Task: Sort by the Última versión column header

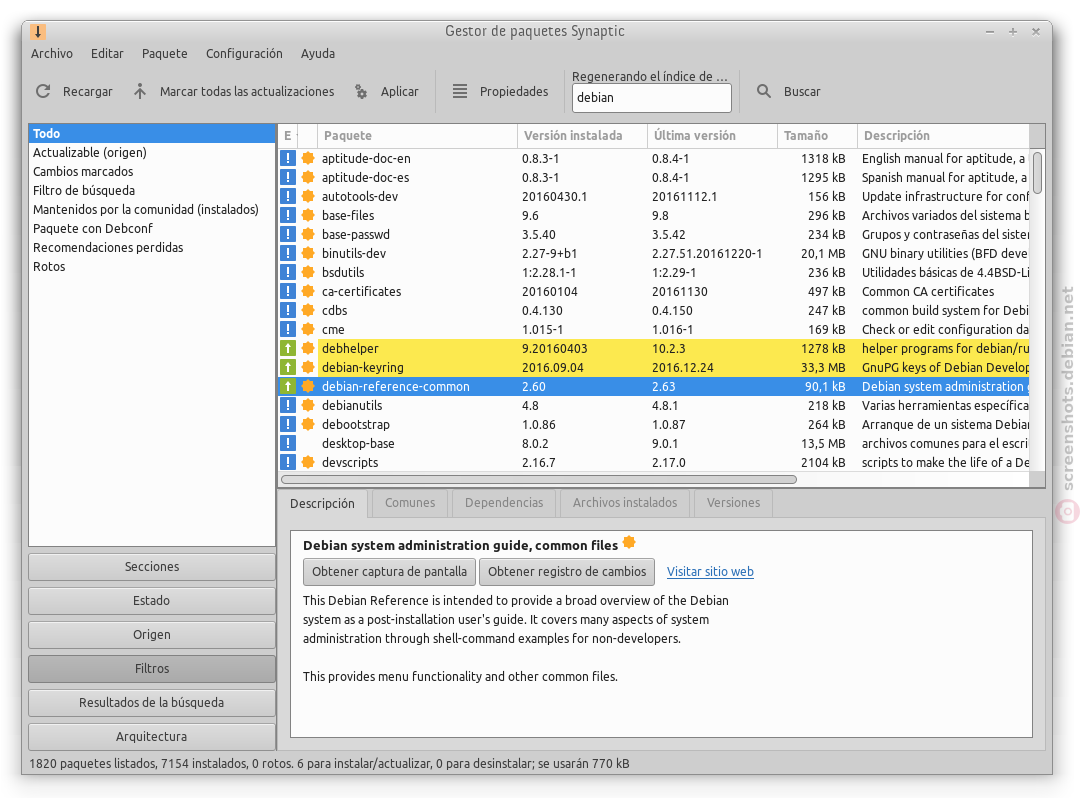Action: 712,136
